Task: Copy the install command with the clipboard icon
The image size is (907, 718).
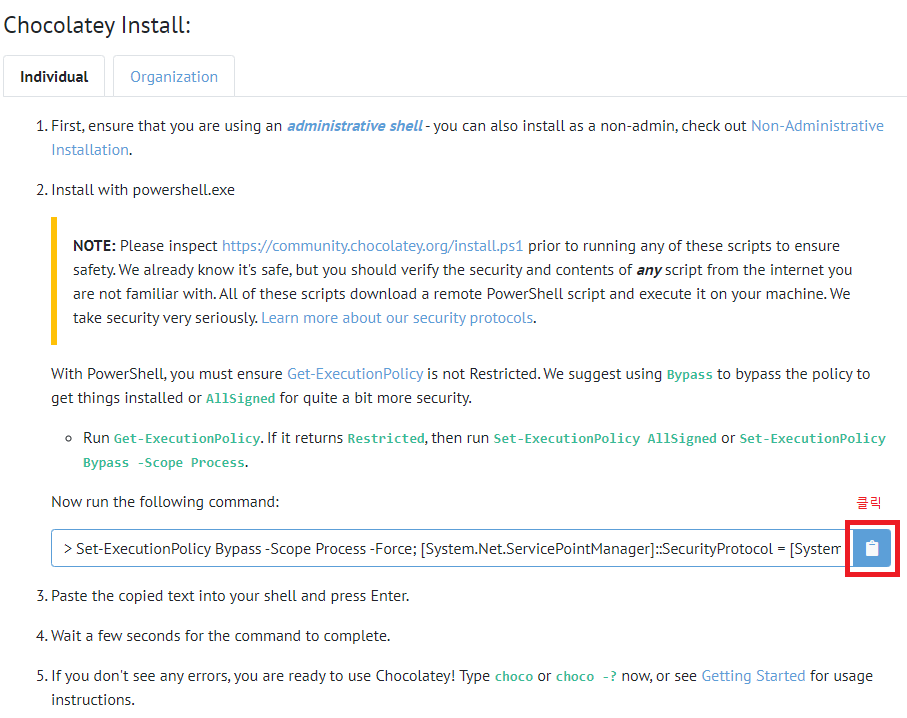Action: [x=872, y=548]
